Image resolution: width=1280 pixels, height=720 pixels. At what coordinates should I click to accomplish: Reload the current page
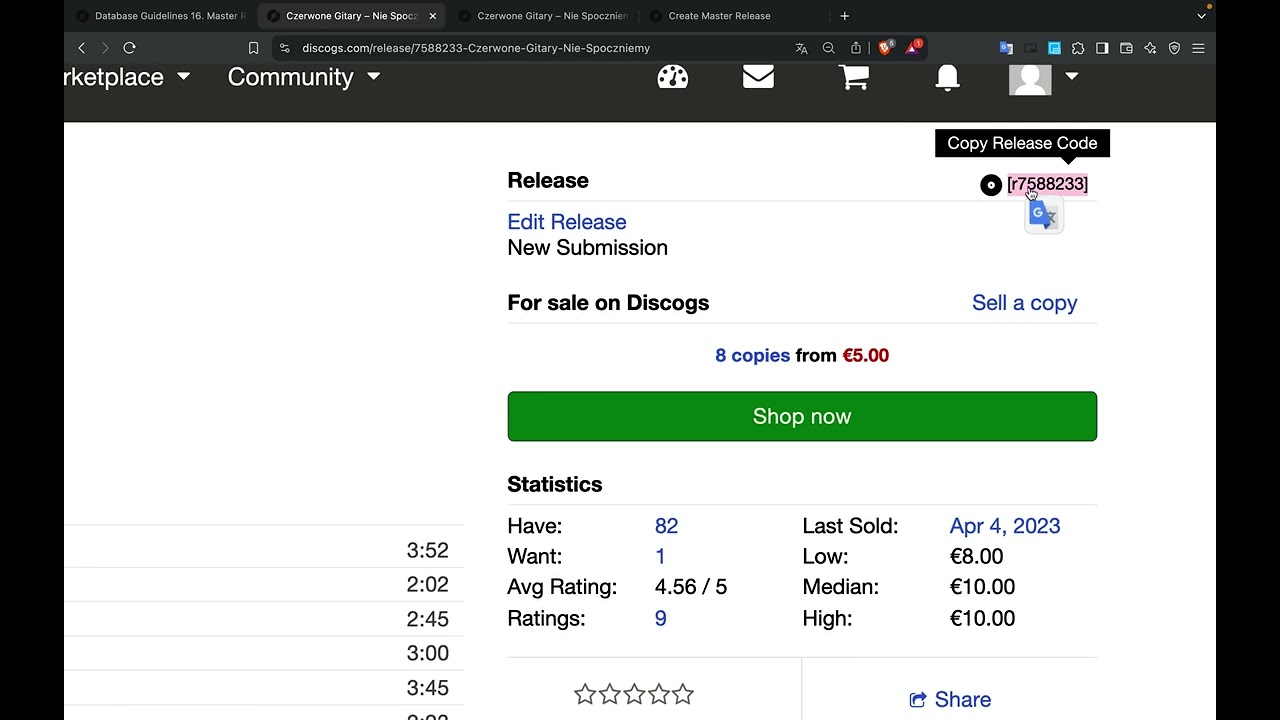[129, 48]
